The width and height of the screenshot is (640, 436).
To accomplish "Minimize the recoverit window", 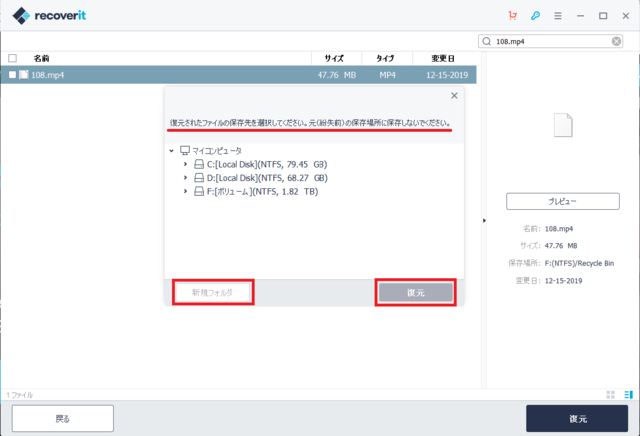I will tap(580, 16).
